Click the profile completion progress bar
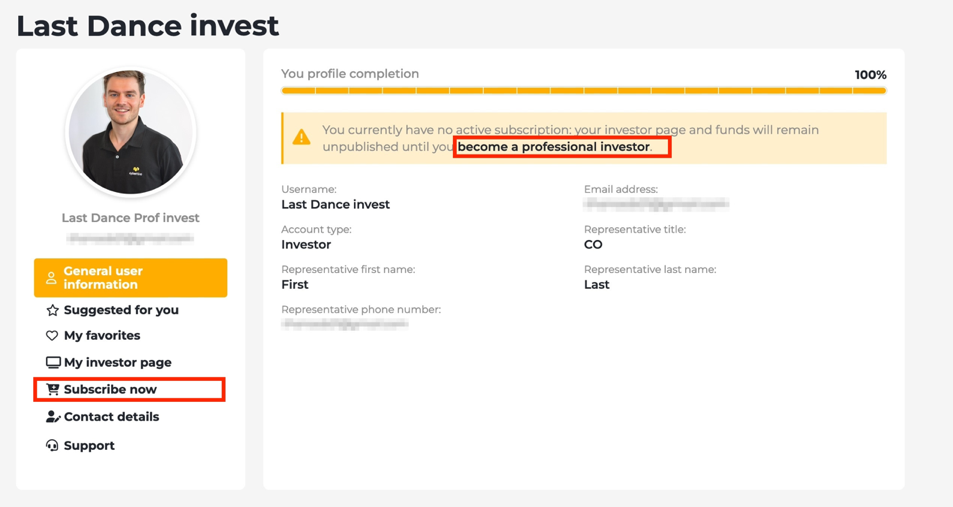 tap(583, 90)
